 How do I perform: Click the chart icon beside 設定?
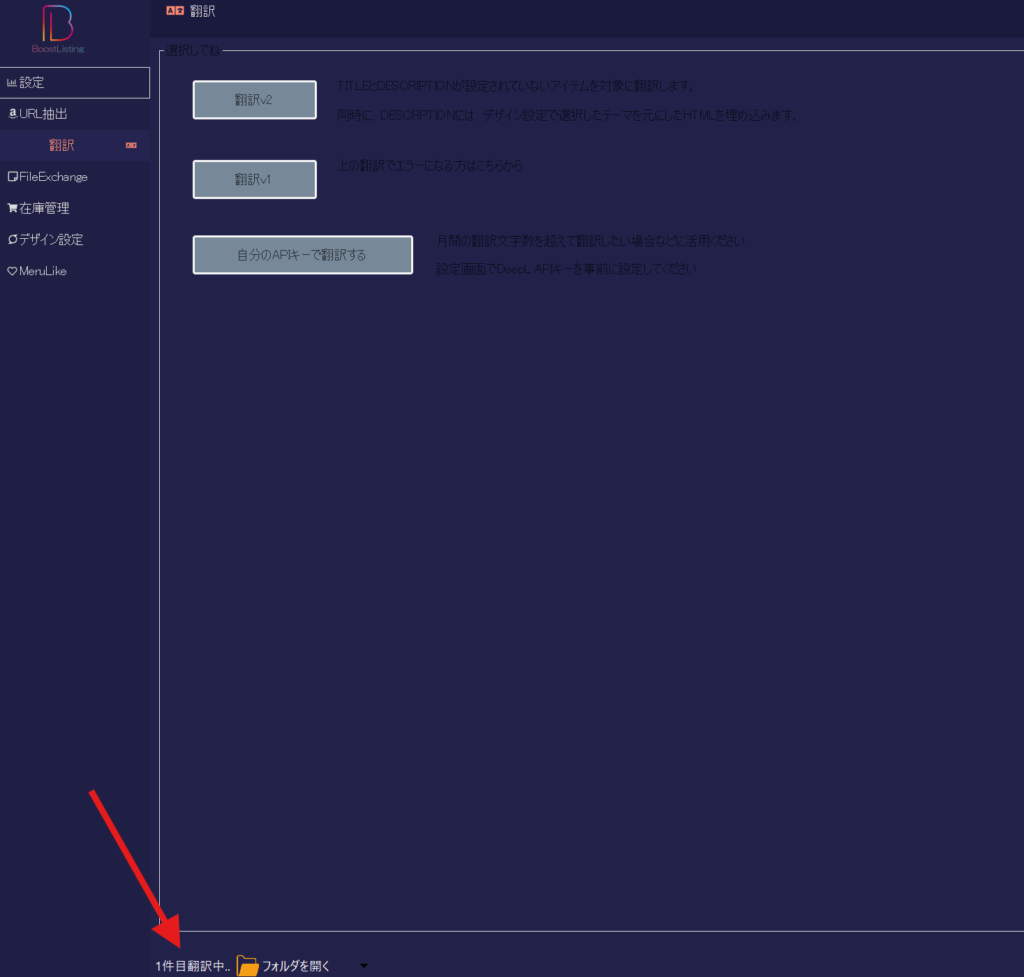(x=12, y=83)
